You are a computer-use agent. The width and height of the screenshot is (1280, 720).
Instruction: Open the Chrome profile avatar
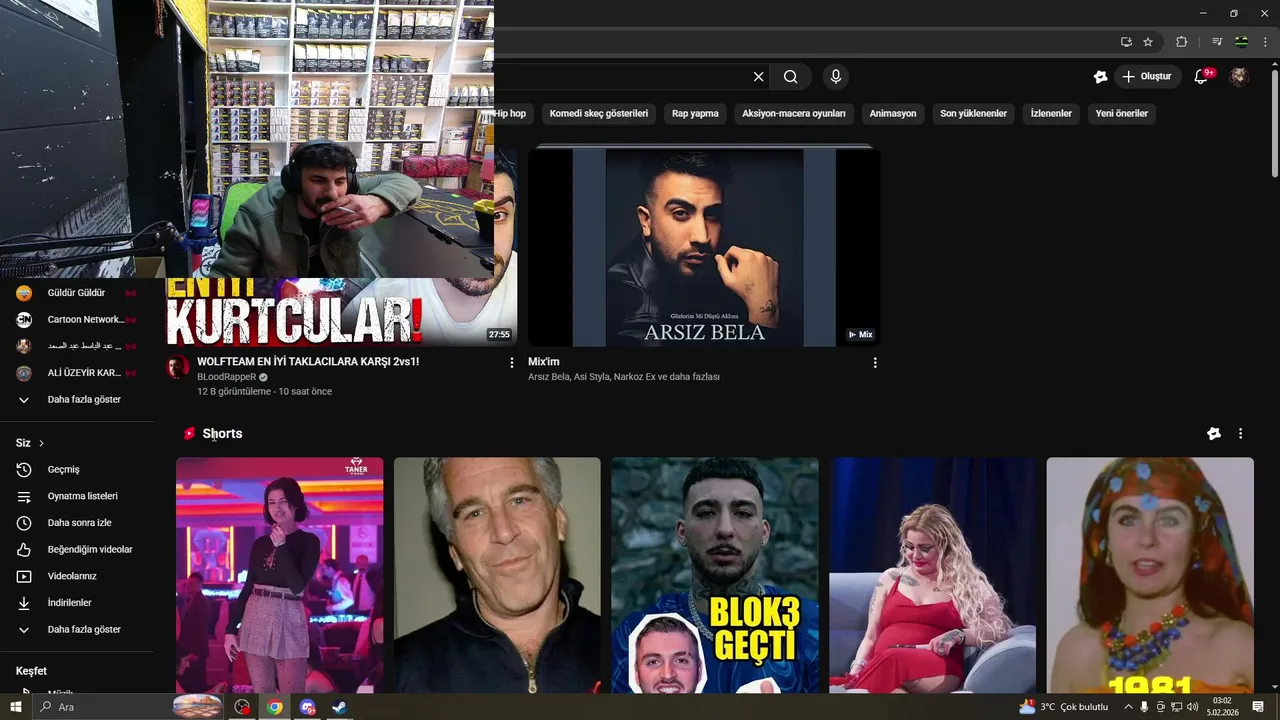tap(1241, 42)
